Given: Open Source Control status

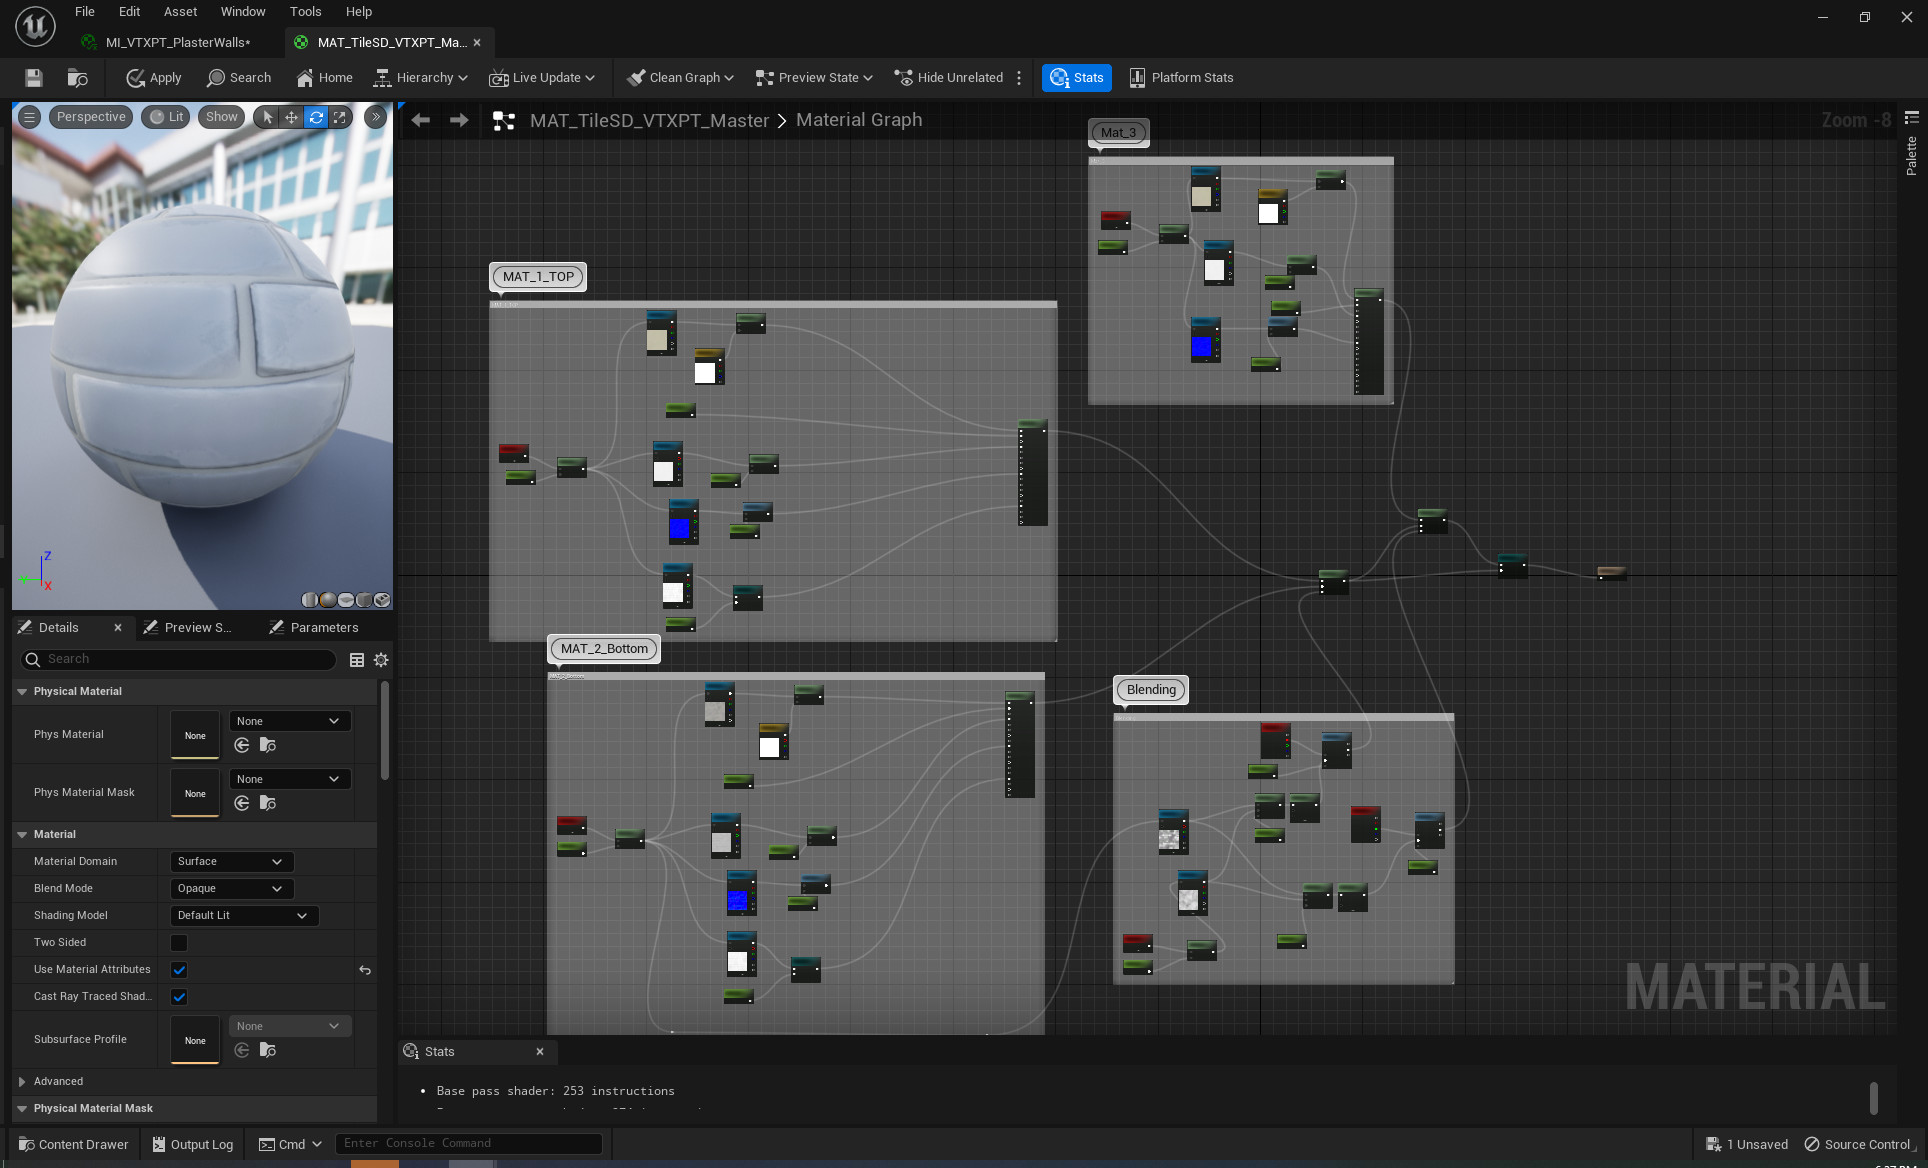Looking at the screenshot, I should [1859, 1145].
